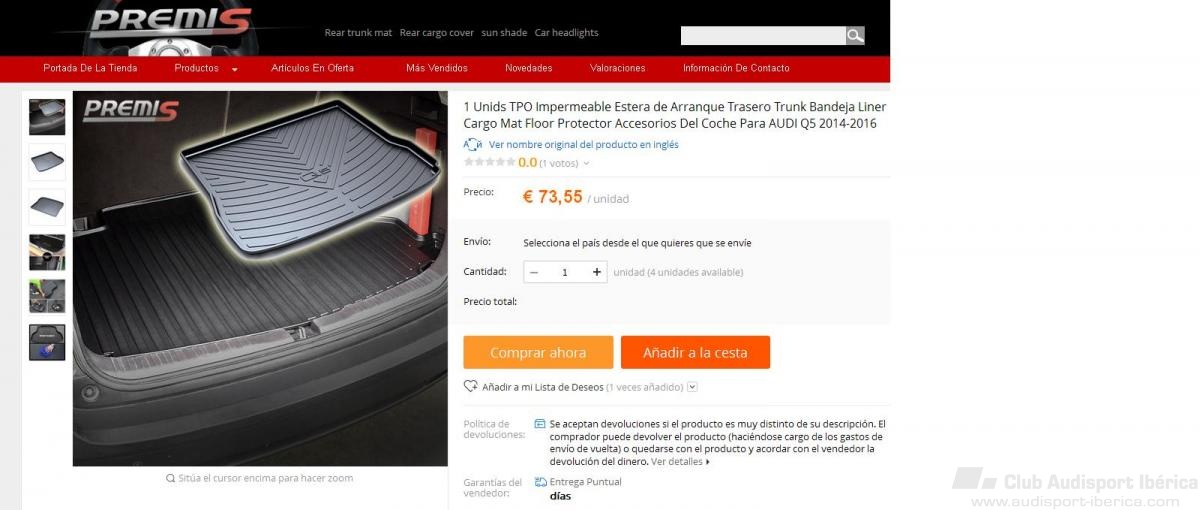Open the Productos dropdown menu
This screenshot has width=1200, height=510.
205,69
